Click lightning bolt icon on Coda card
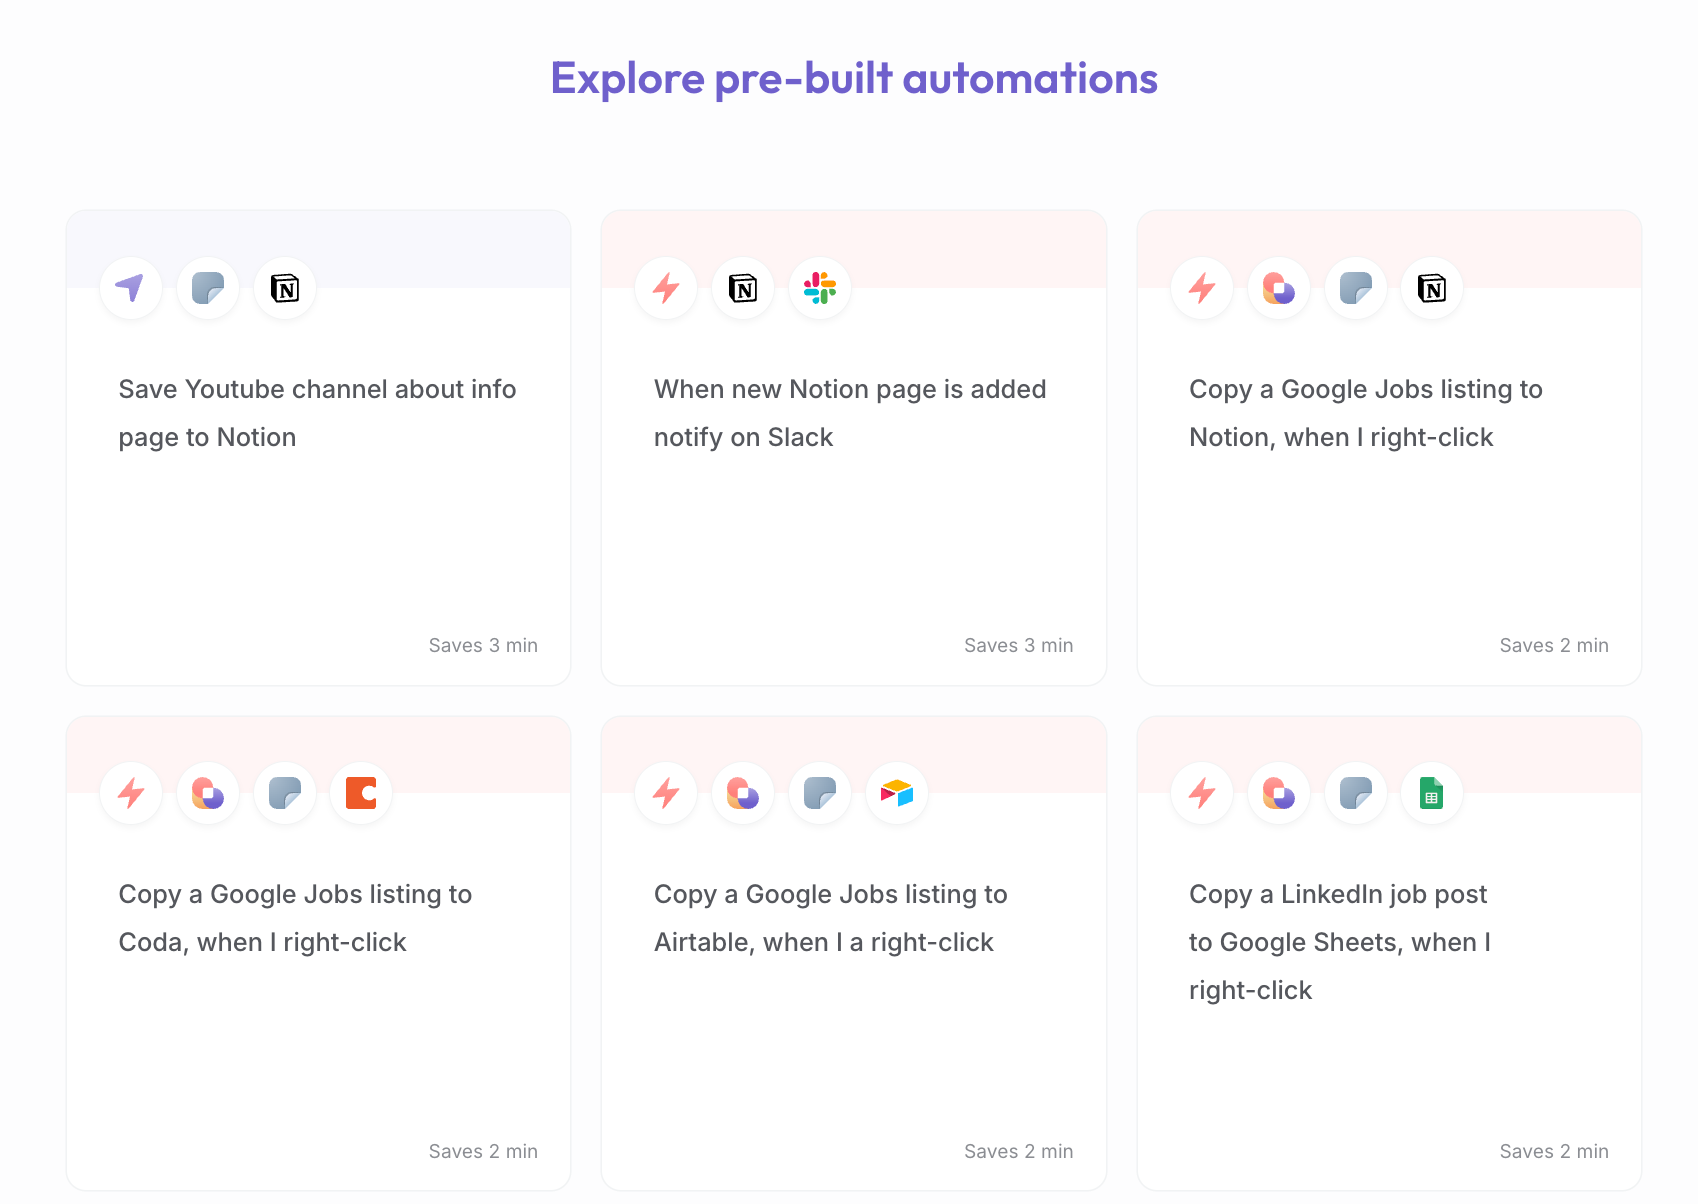This screenshot has width=1698, height=1204. pos(131,793)
